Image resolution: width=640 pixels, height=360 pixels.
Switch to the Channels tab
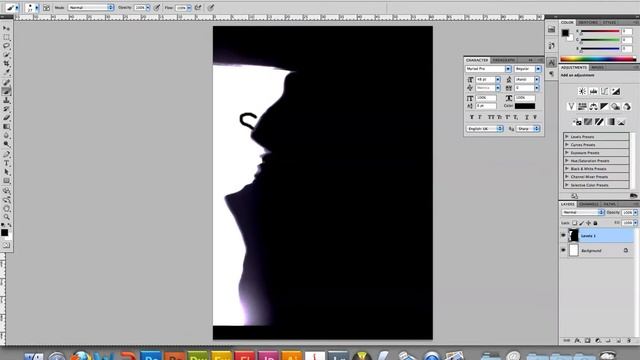click(x=588, y=204)
